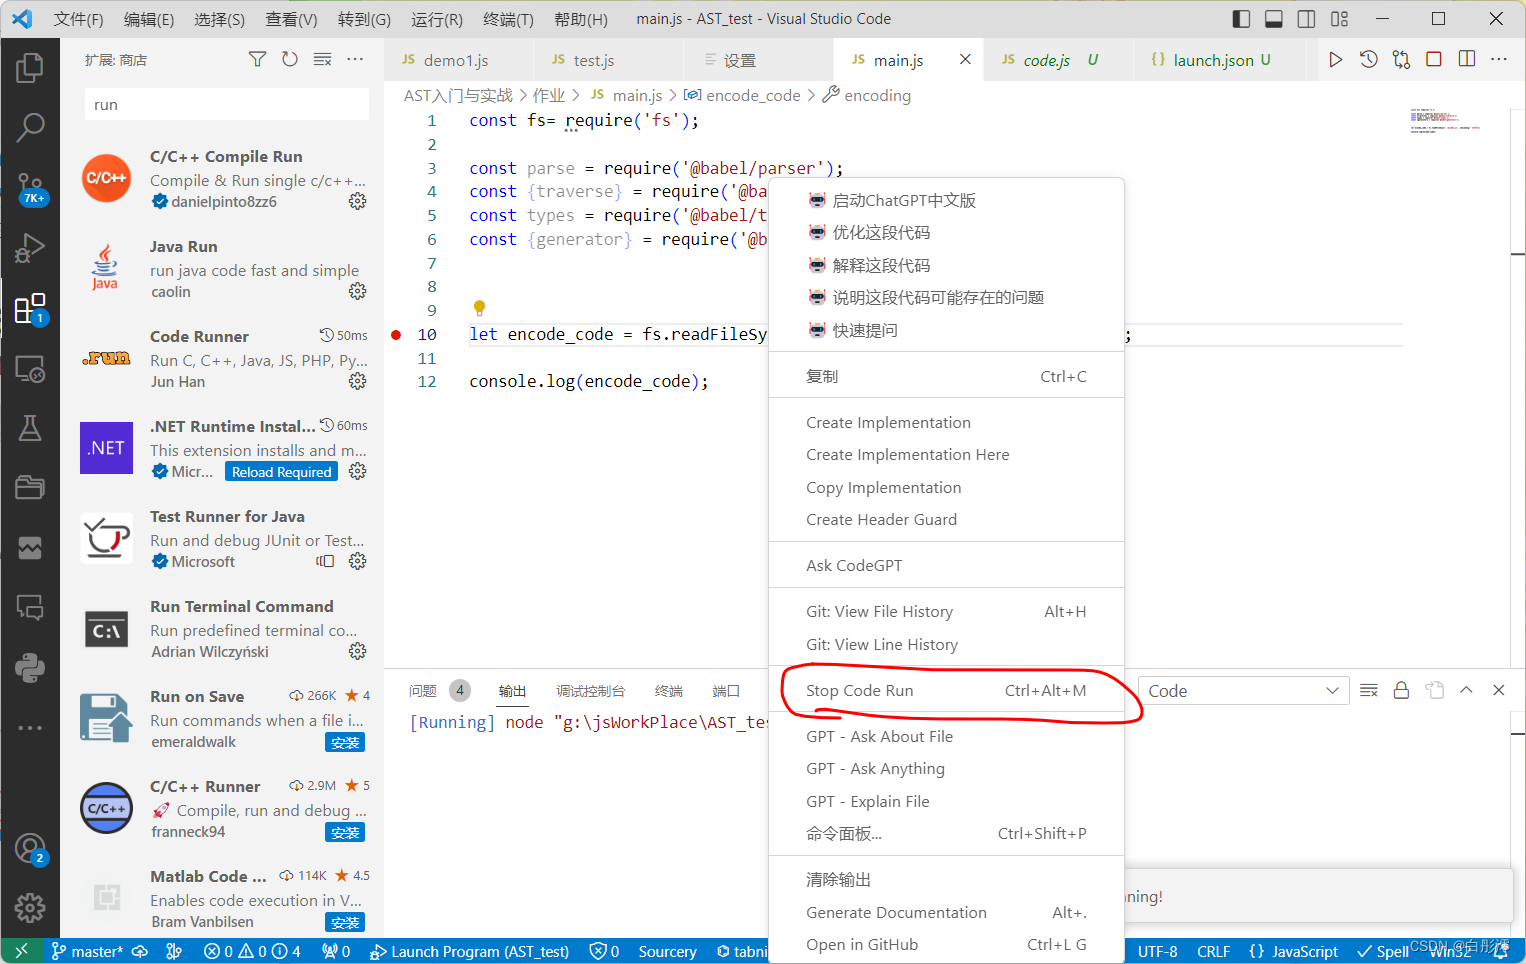Image resolution: width=1526 pixels, height=964 pixels.
Task: Stop running code with the square icon
Action: 1434,60
